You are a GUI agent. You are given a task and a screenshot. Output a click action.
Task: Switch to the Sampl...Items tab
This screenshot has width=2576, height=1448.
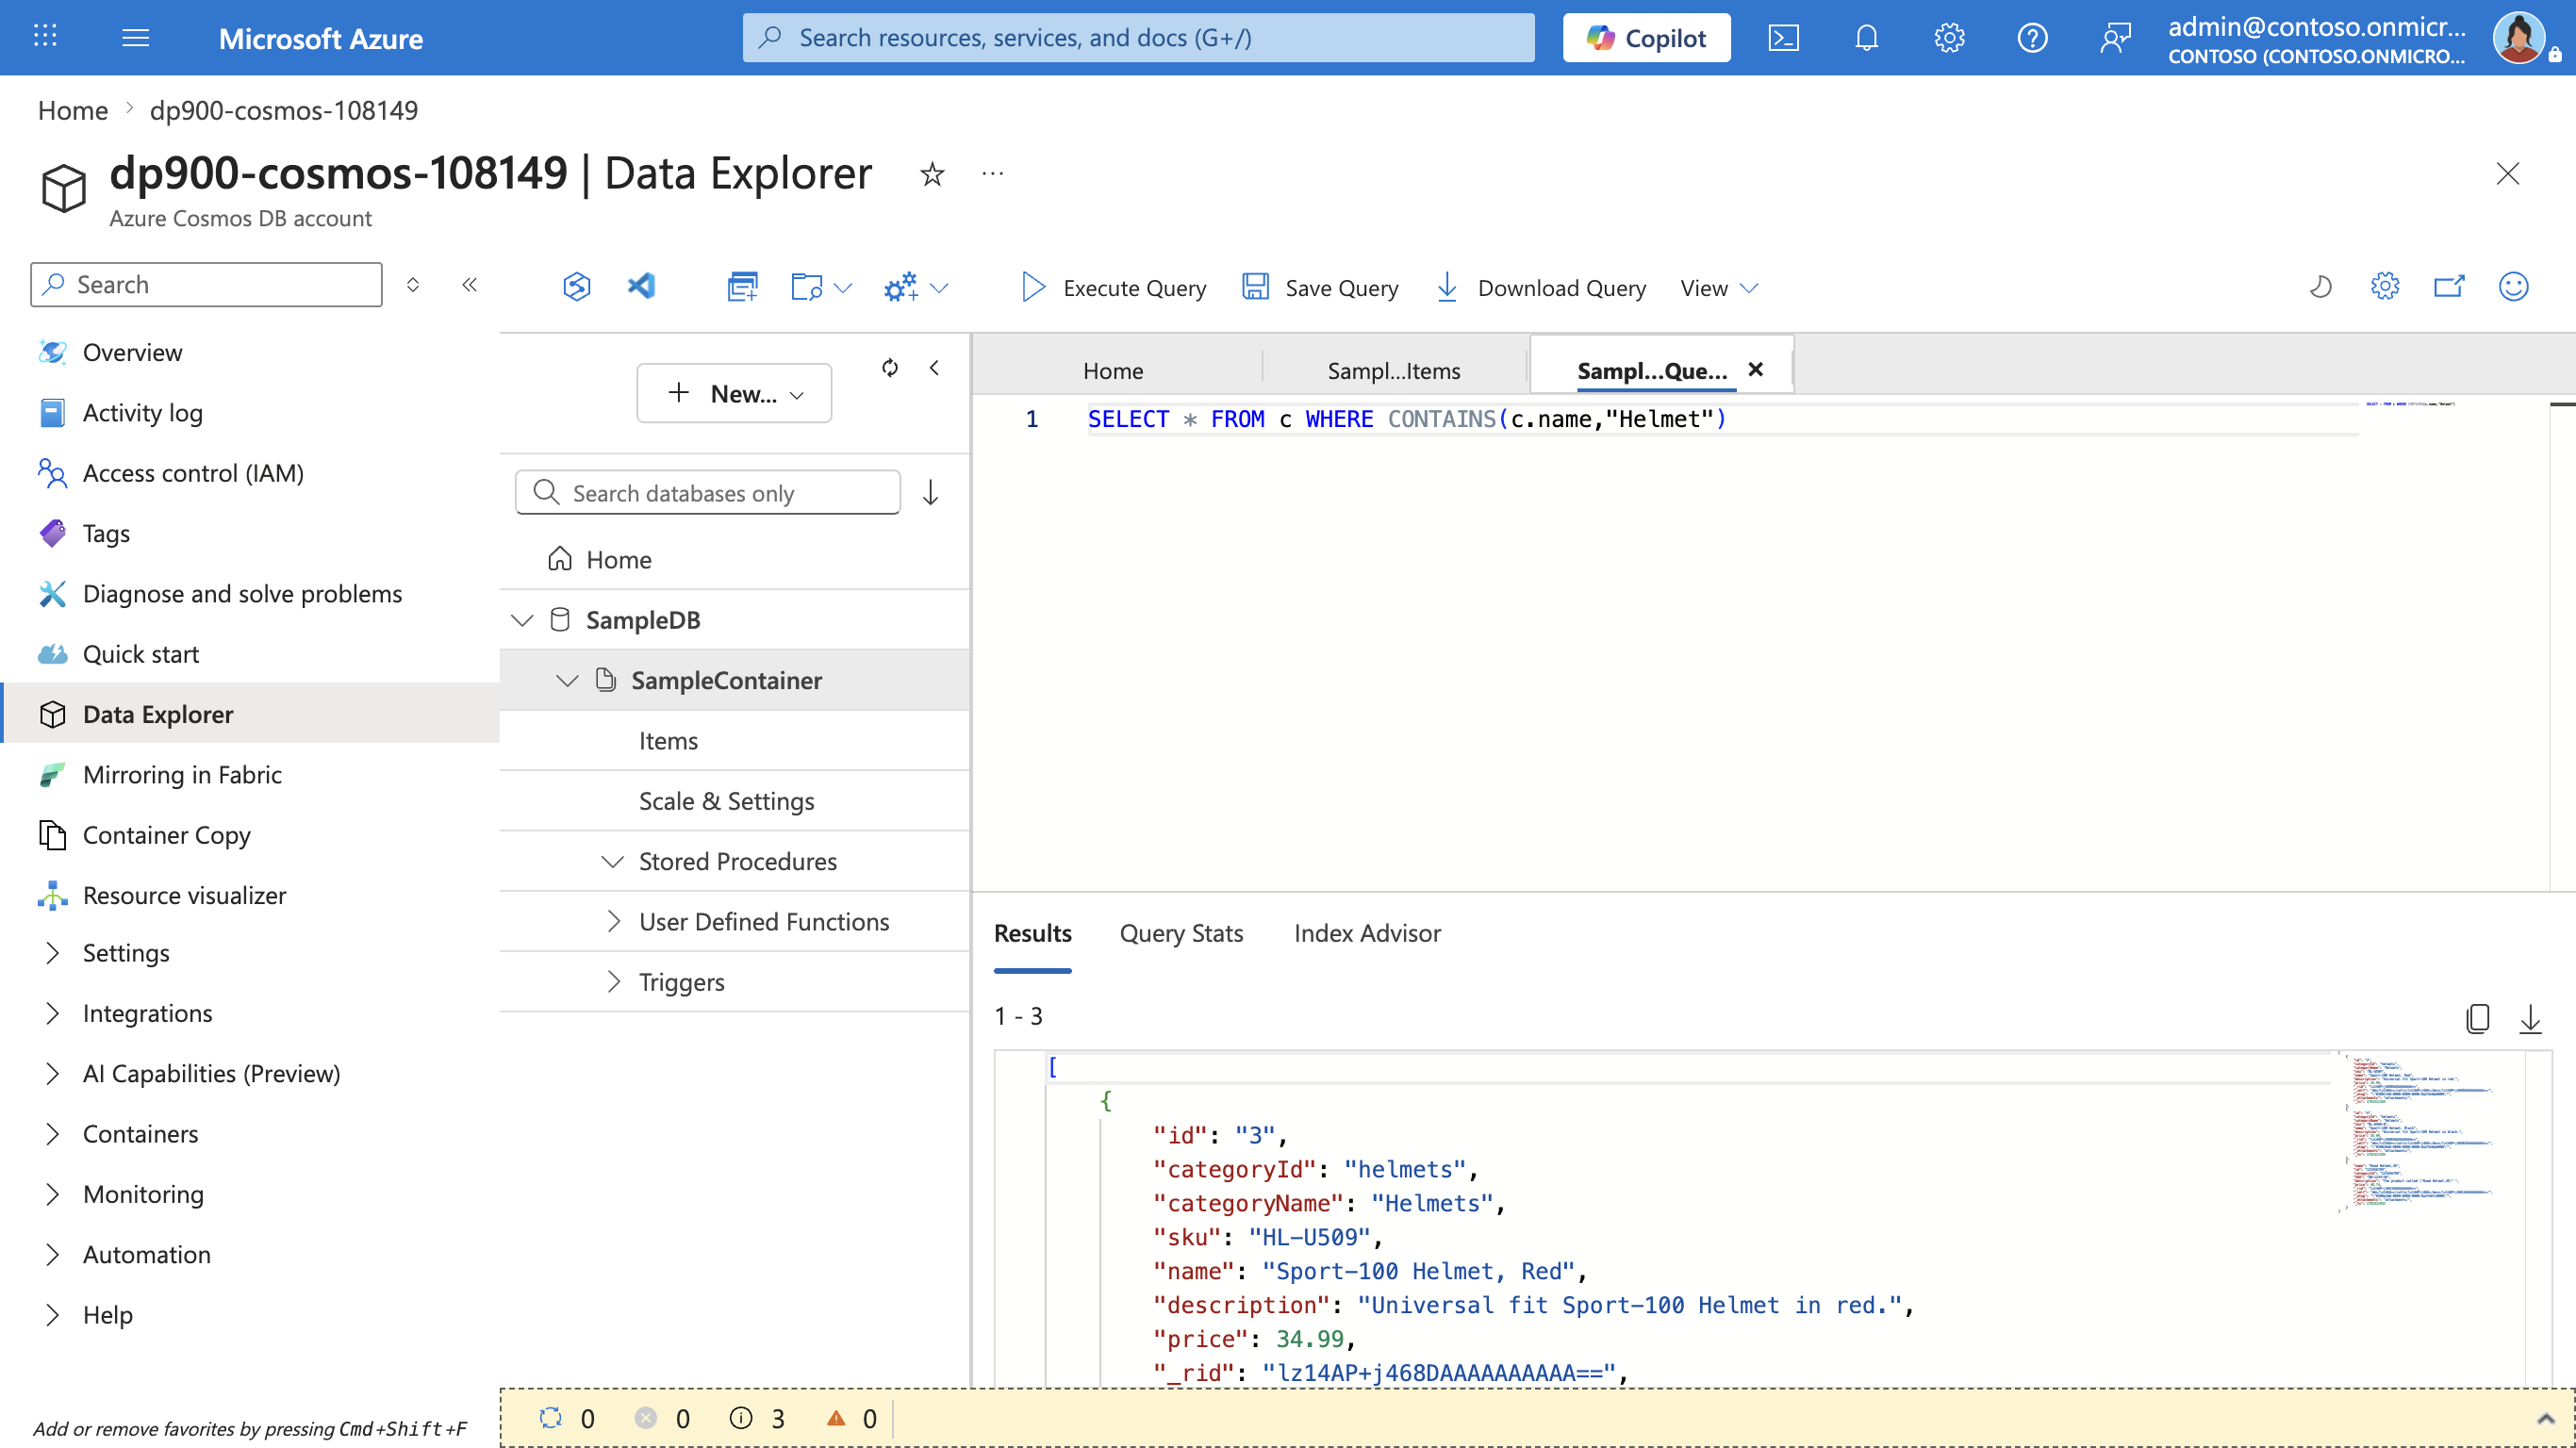point(1394,370)
